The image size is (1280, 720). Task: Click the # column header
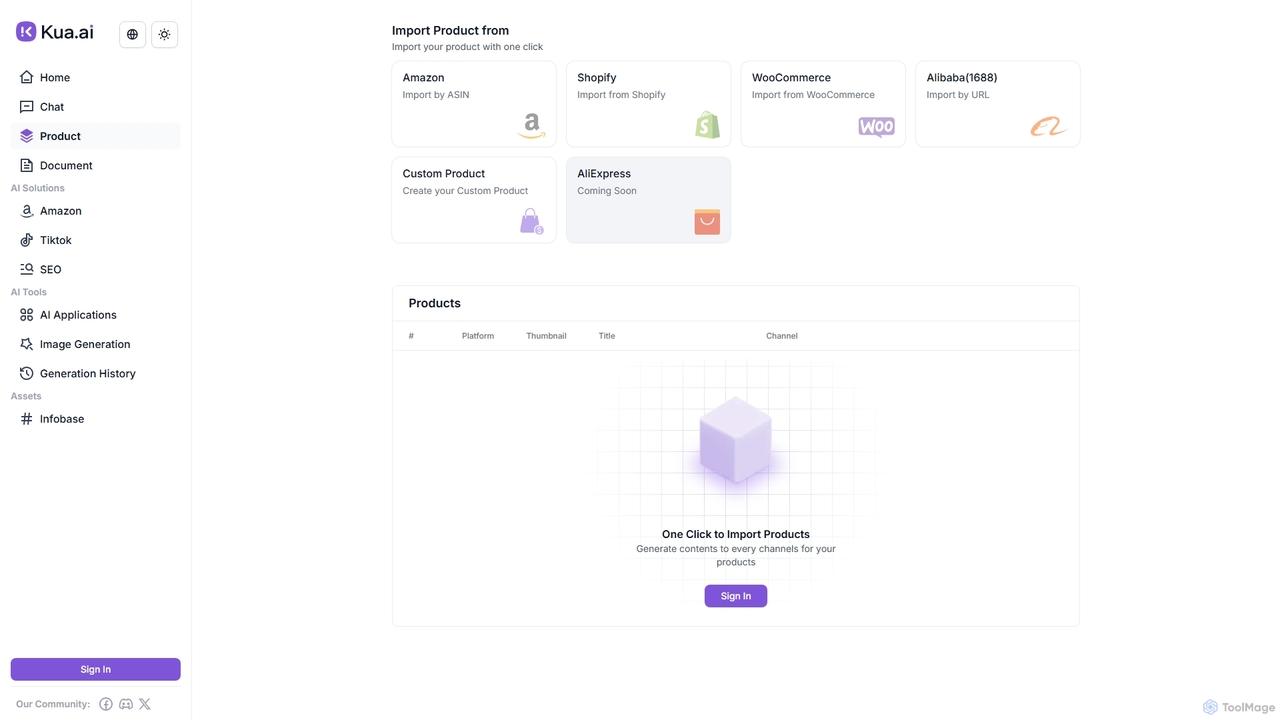click(411, 336)
